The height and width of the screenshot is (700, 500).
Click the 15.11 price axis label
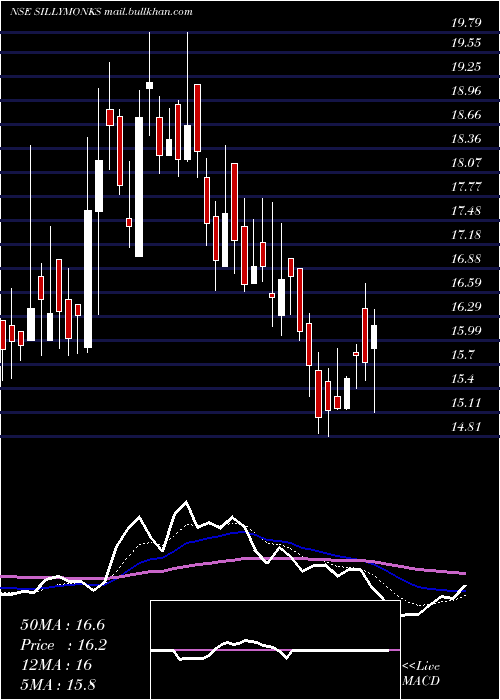(466, 403)
